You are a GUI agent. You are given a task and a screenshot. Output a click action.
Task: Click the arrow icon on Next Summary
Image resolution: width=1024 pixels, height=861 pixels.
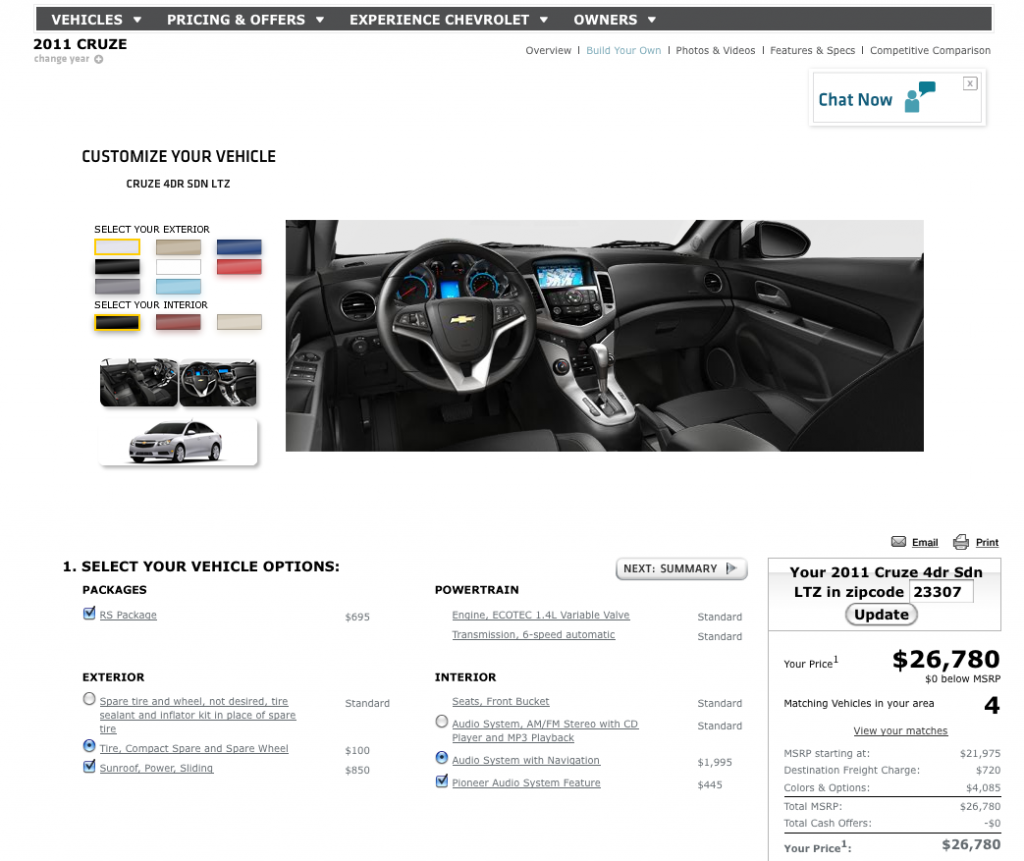pos(732,568)
